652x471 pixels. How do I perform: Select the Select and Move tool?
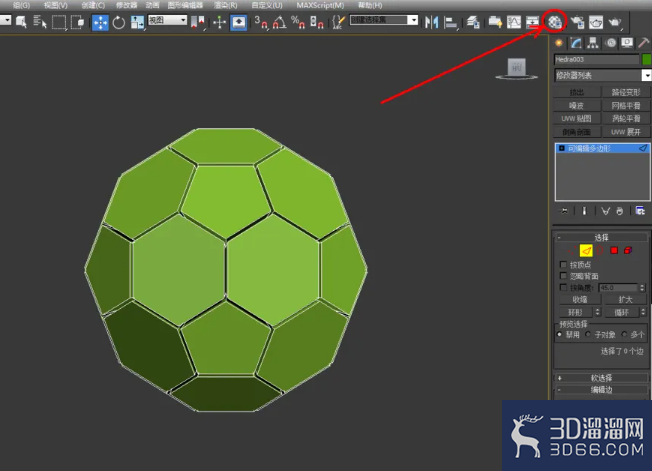coord(100,22)
